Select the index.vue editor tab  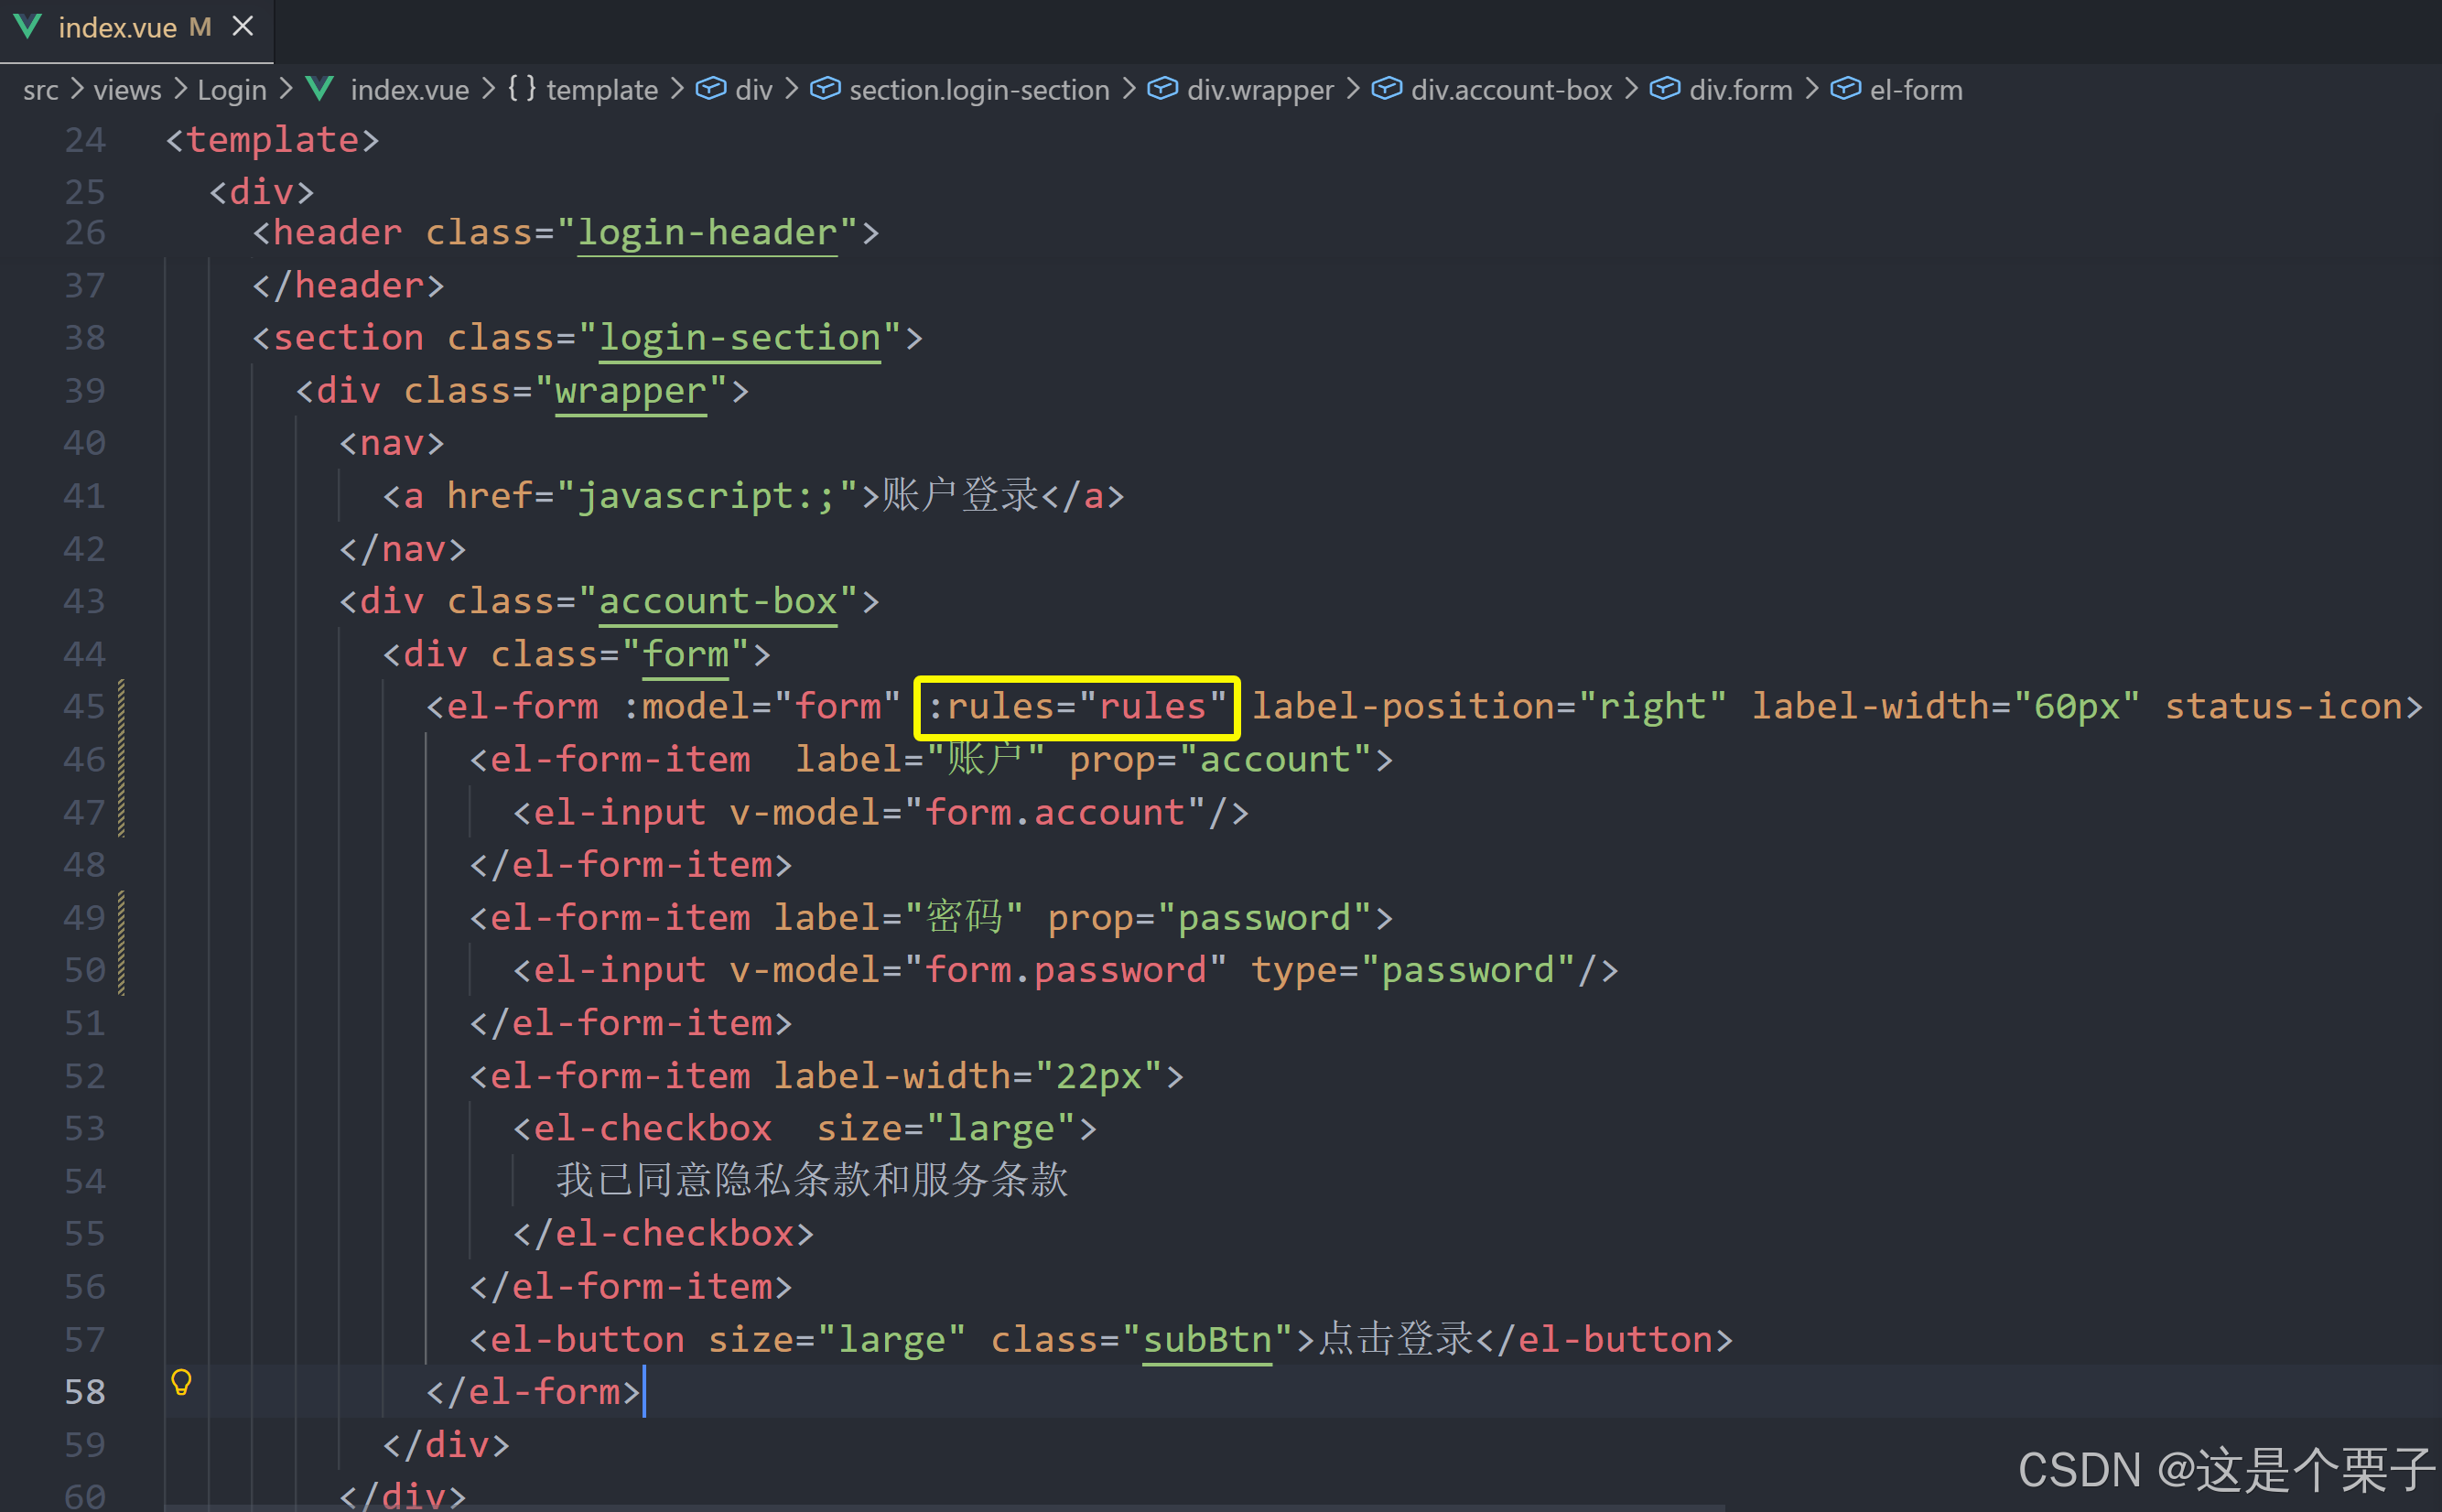pos(118,28)
